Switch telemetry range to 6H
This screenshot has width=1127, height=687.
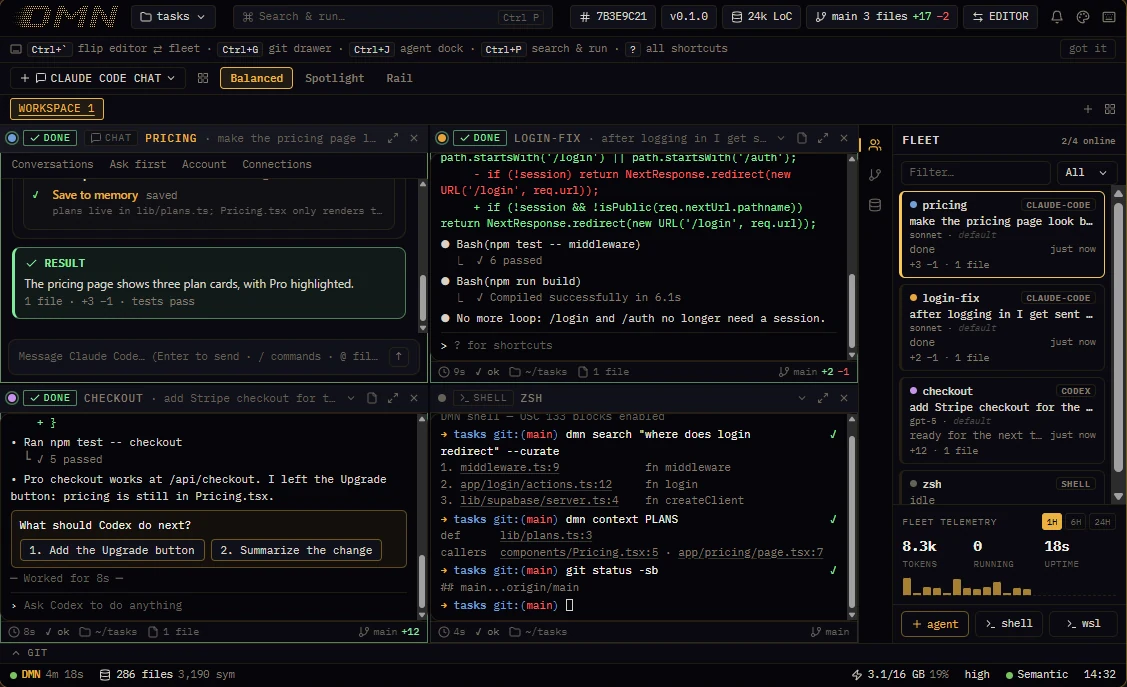[1076, 522]
